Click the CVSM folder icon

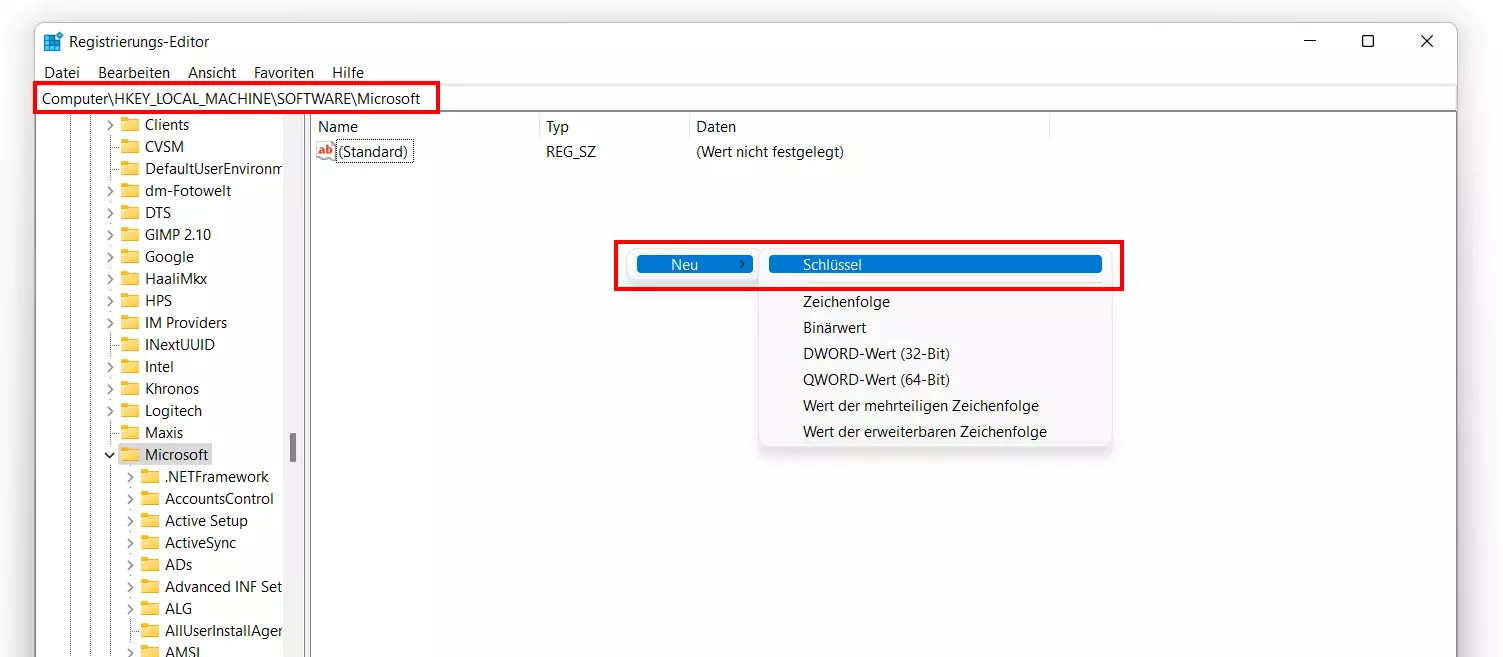click(130, 147)
